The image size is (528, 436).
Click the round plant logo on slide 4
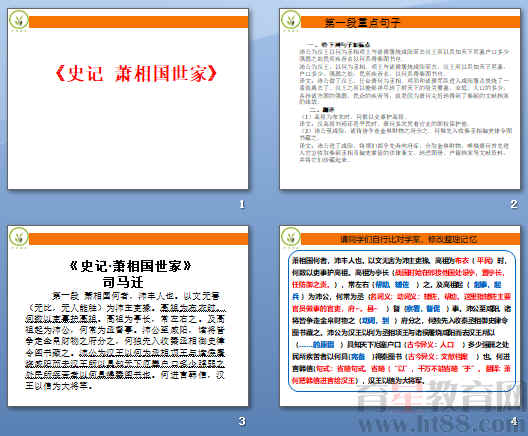pyautogui.click(x=291, y=237)
